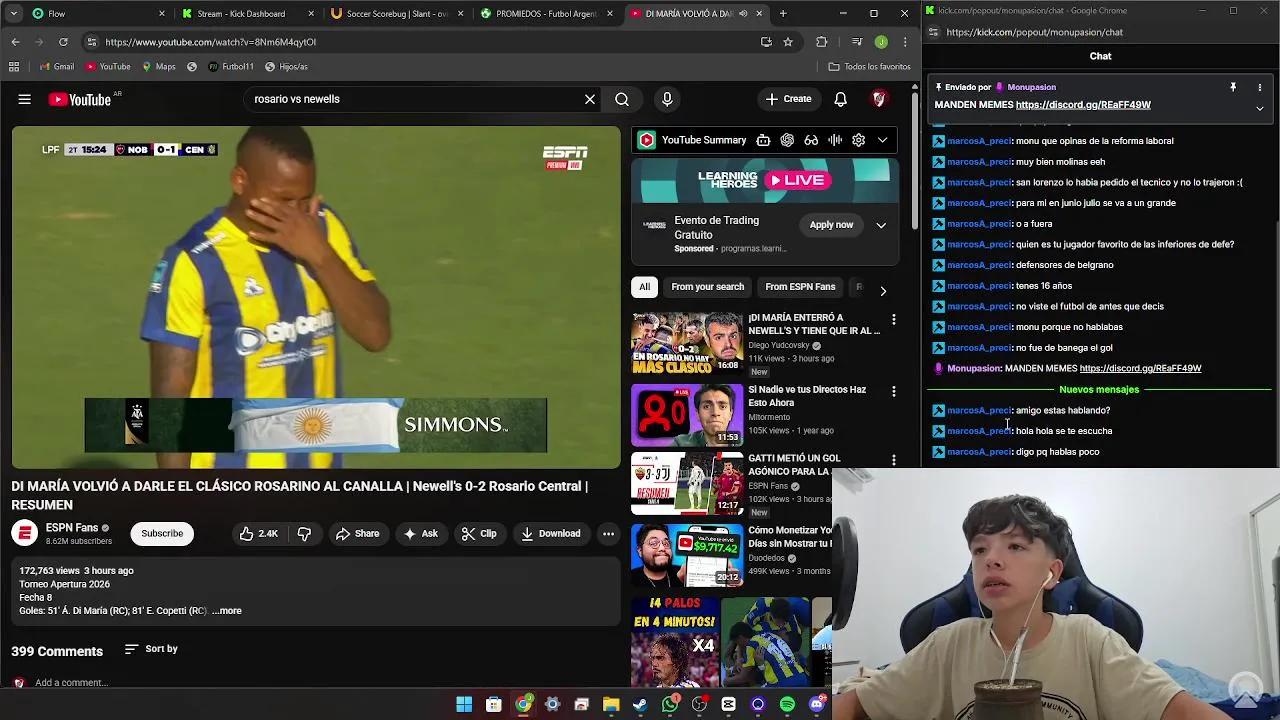This screenshot has height=720, width=1280.
Task: Open the Windows Start menu
Action: click(464, 705)
